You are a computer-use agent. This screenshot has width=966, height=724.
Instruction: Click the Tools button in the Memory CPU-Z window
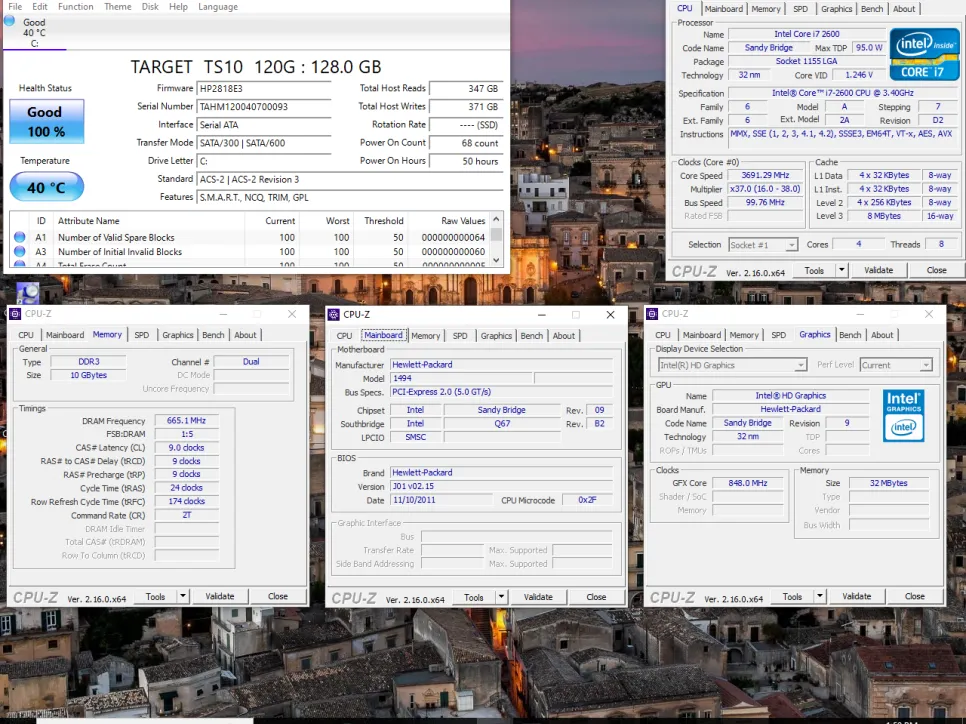[x=155, y=596]
